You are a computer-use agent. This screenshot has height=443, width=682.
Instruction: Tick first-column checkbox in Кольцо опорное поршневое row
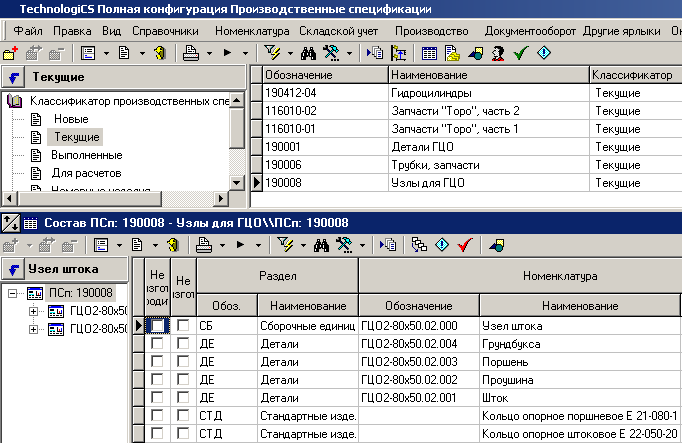click(x=157, y=415)
